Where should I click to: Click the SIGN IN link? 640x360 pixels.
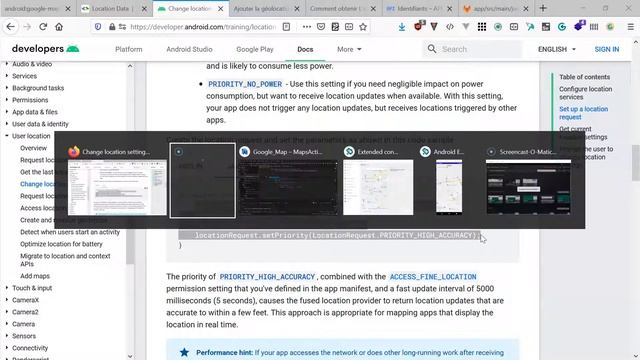coord(607,49)
